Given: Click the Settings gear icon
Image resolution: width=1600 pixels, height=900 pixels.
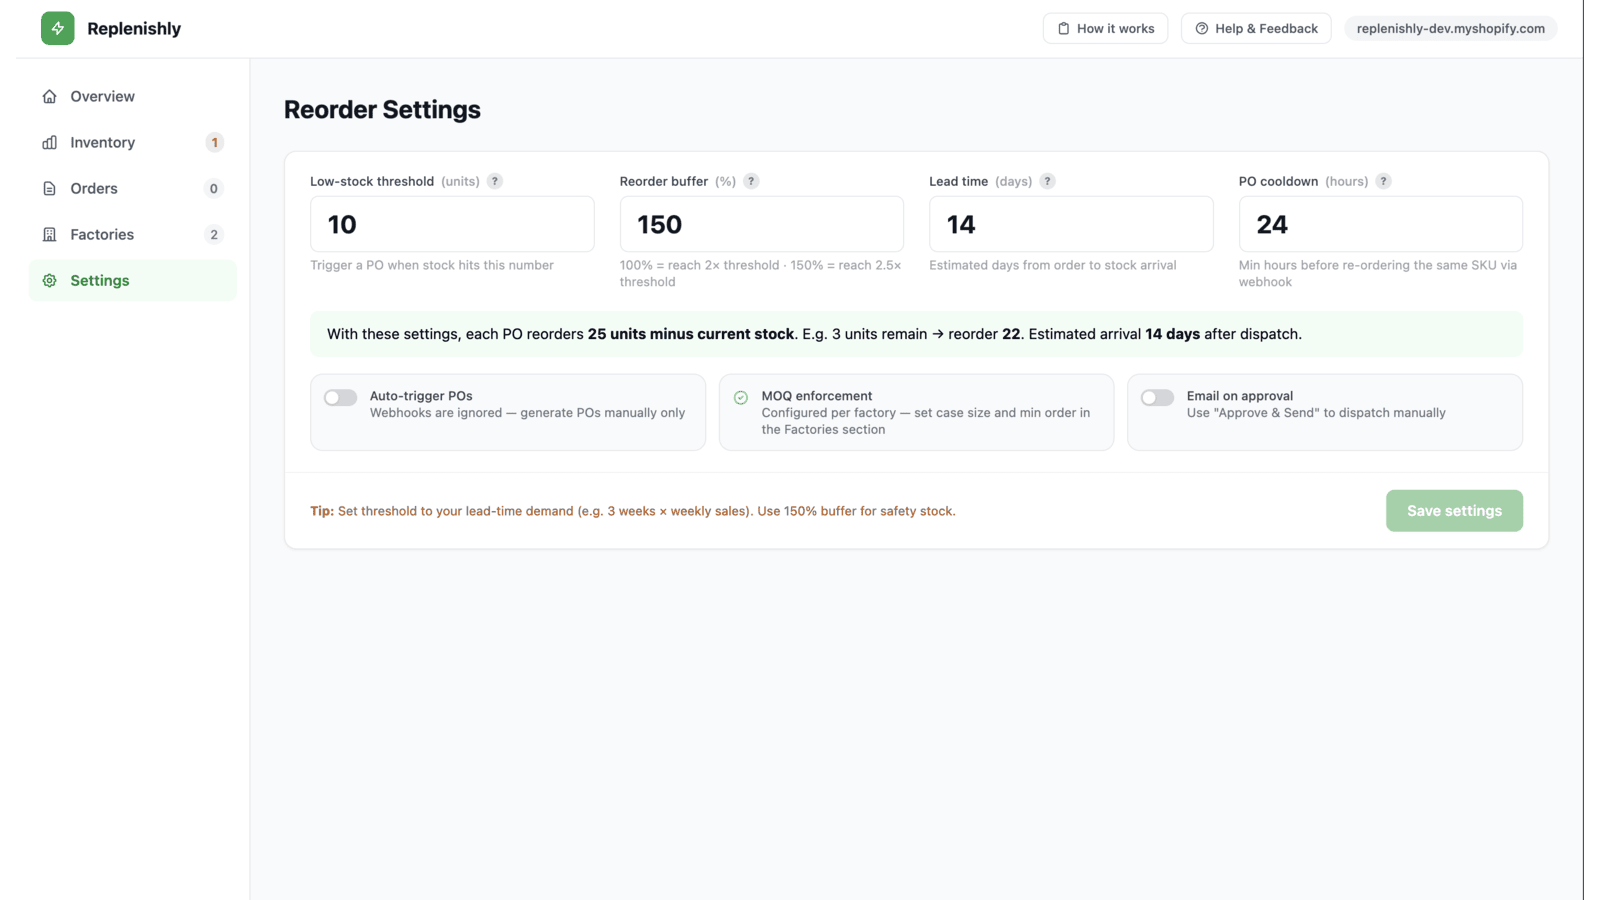Looking at the screenshot, I should click(49, 280).
